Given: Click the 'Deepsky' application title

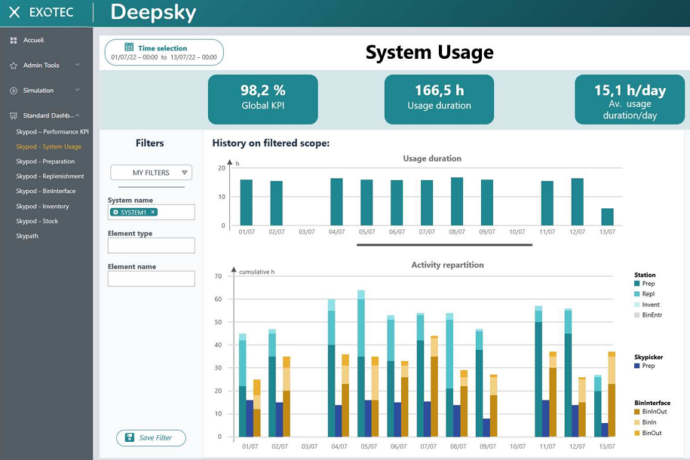Looking at the screenshot, I should [x=153, y=12].
